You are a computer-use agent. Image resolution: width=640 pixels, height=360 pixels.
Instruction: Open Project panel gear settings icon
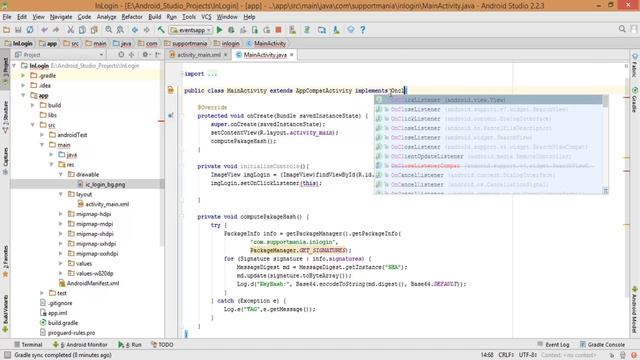(145, 55)
